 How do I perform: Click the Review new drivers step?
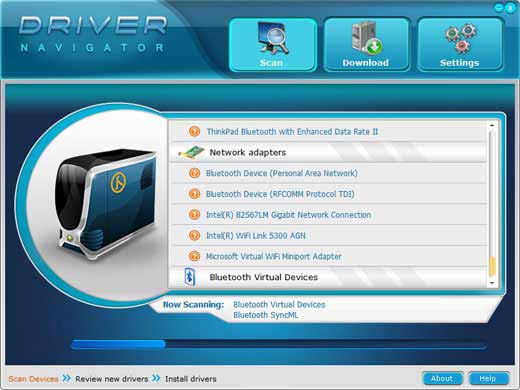point(112,379)
